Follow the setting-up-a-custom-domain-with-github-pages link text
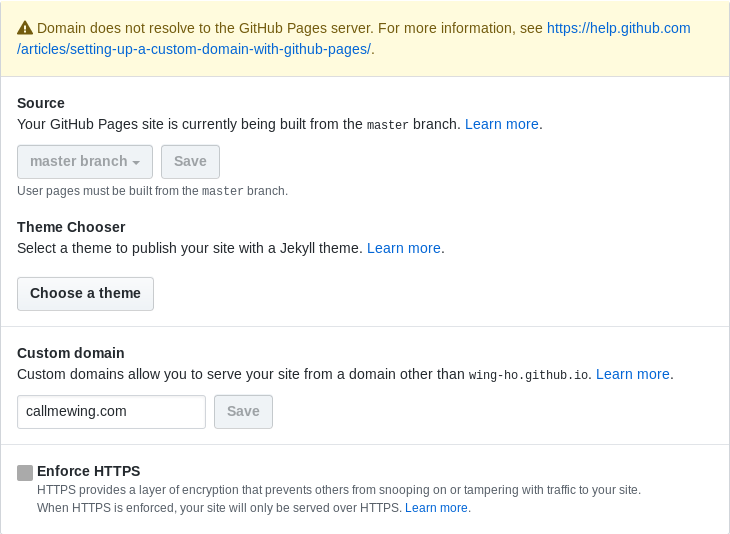The height and width of the screenshot is (534, 730). (194, 49)
